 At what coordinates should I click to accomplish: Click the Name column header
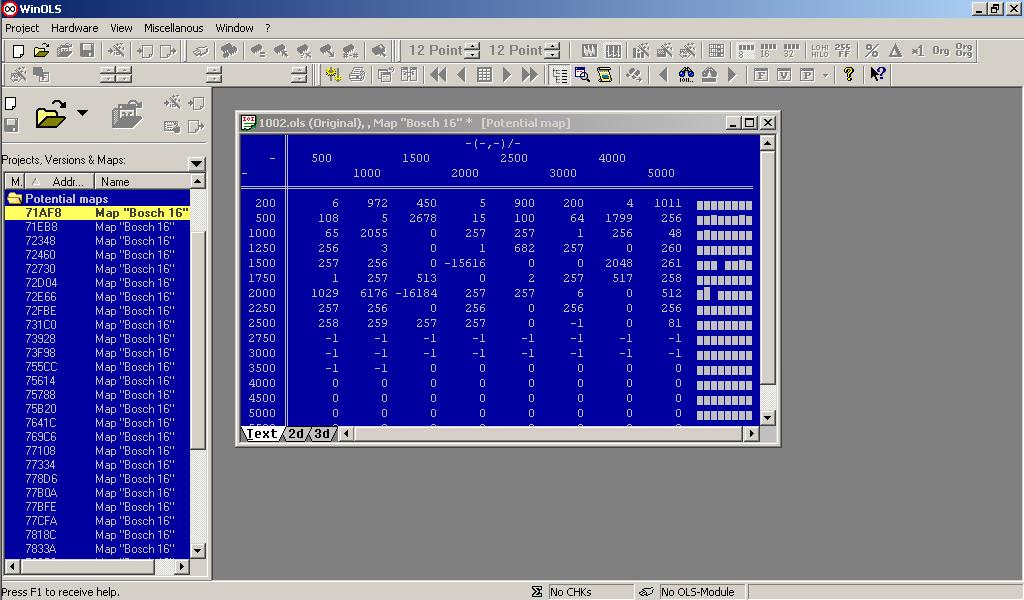(x=142, y=182)
